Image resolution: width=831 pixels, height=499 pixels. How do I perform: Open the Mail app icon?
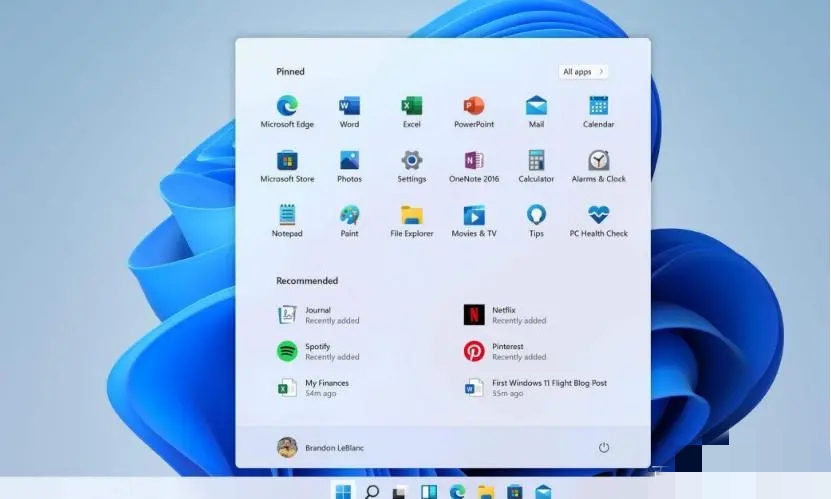536,112
